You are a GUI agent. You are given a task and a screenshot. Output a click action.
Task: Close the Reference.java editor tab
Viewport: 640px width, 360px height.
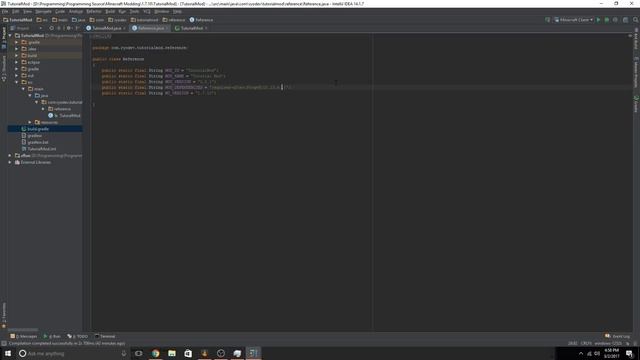pos(167,28)
